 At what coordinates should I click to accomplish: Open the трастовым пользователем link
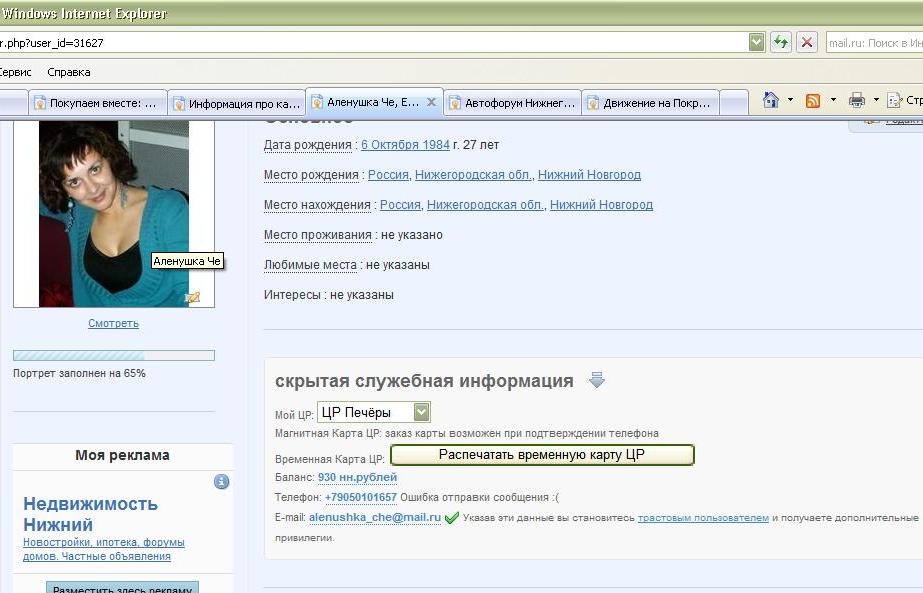pyautogui.click(x=703, y=518)
